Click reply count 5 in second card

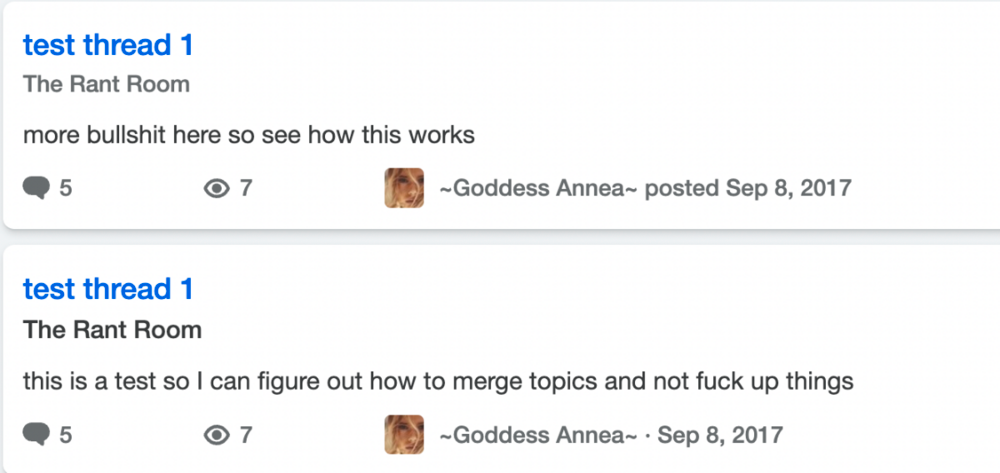pos(66,435)
